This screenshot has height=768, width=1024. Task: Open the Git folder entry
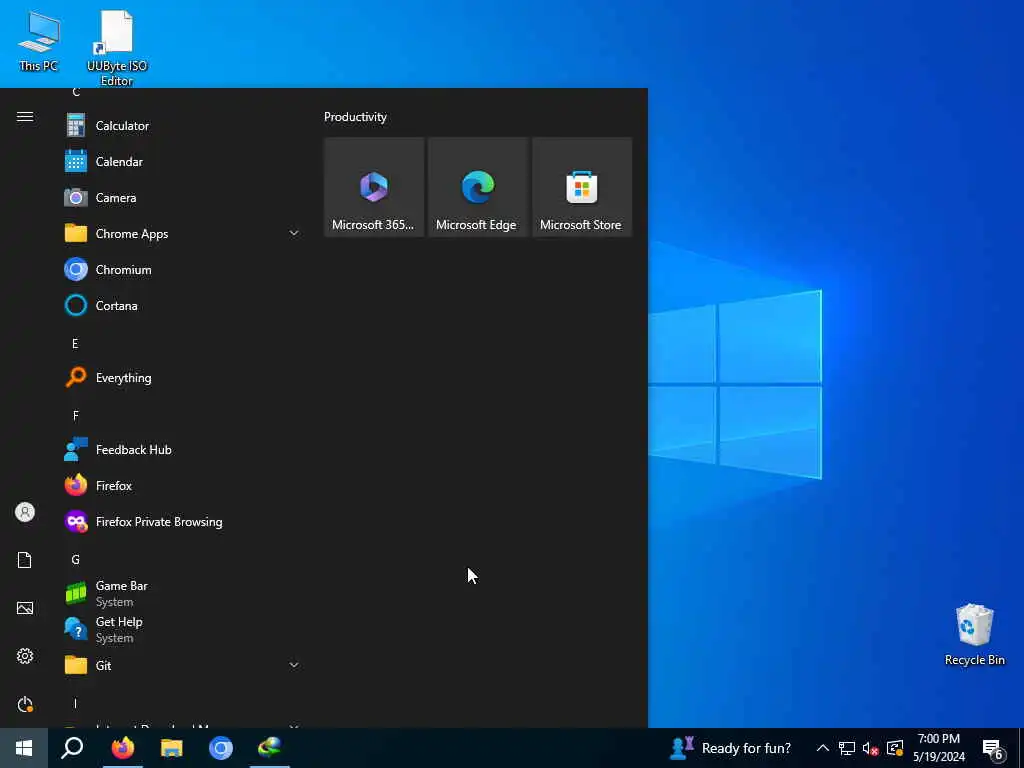tap(183, 665)
